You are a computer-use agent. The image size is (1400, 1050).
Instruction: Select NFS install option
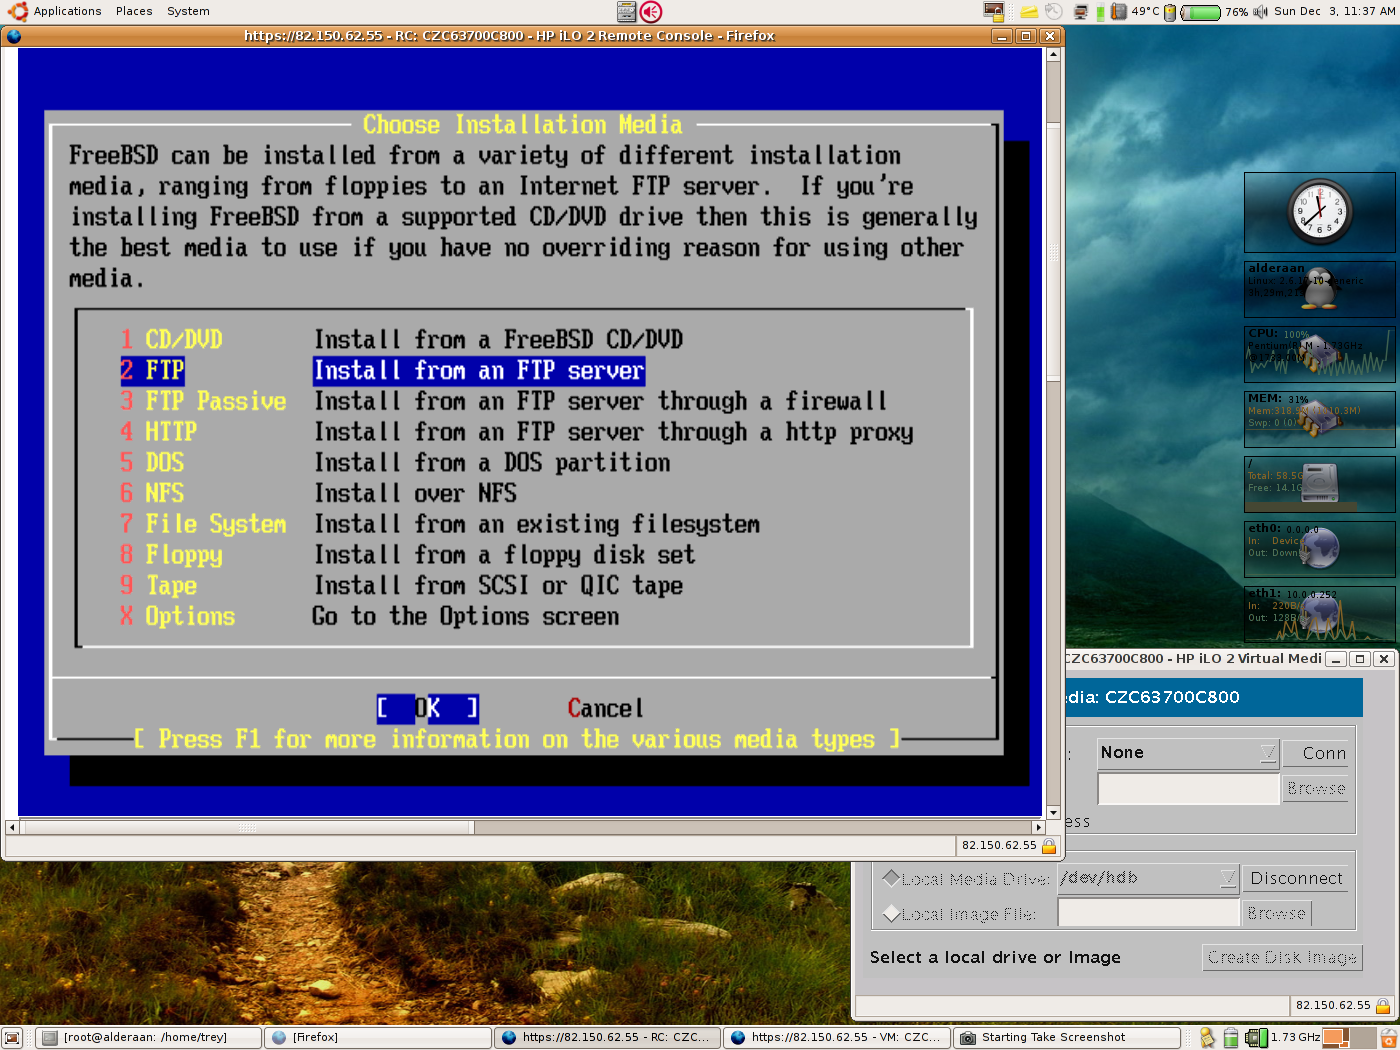coord(318,493)
